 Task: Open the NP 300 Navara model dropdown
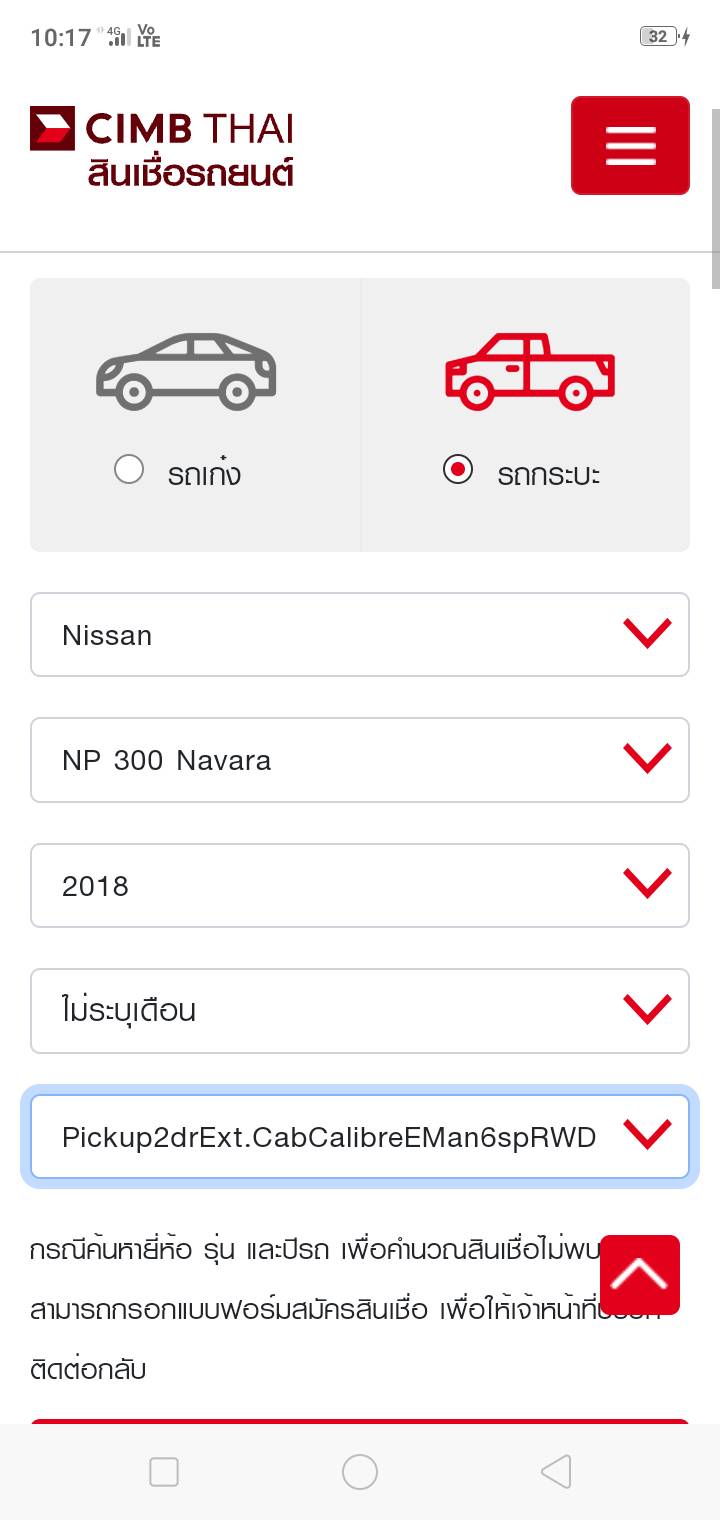(x=360, y=760)
